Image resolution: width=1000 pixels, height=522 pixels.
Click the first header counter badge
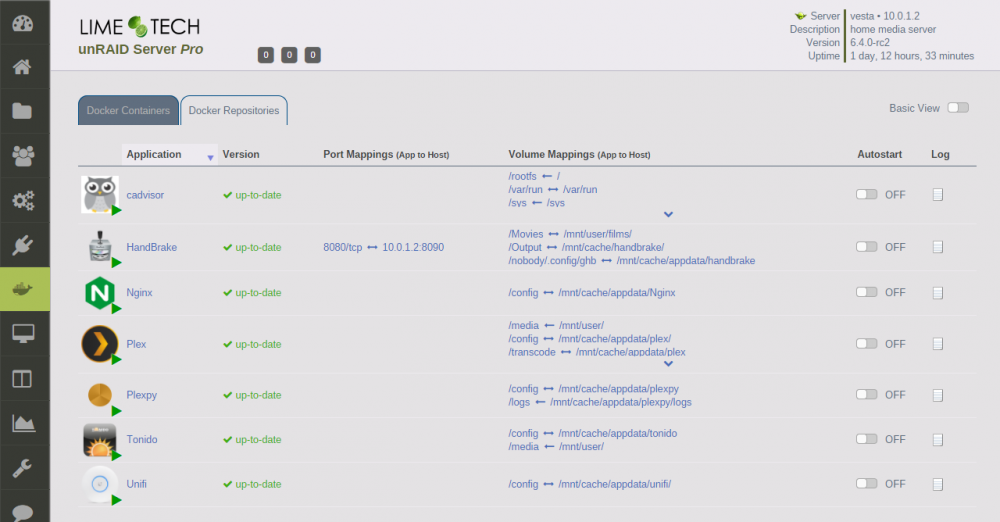[266, 55]
